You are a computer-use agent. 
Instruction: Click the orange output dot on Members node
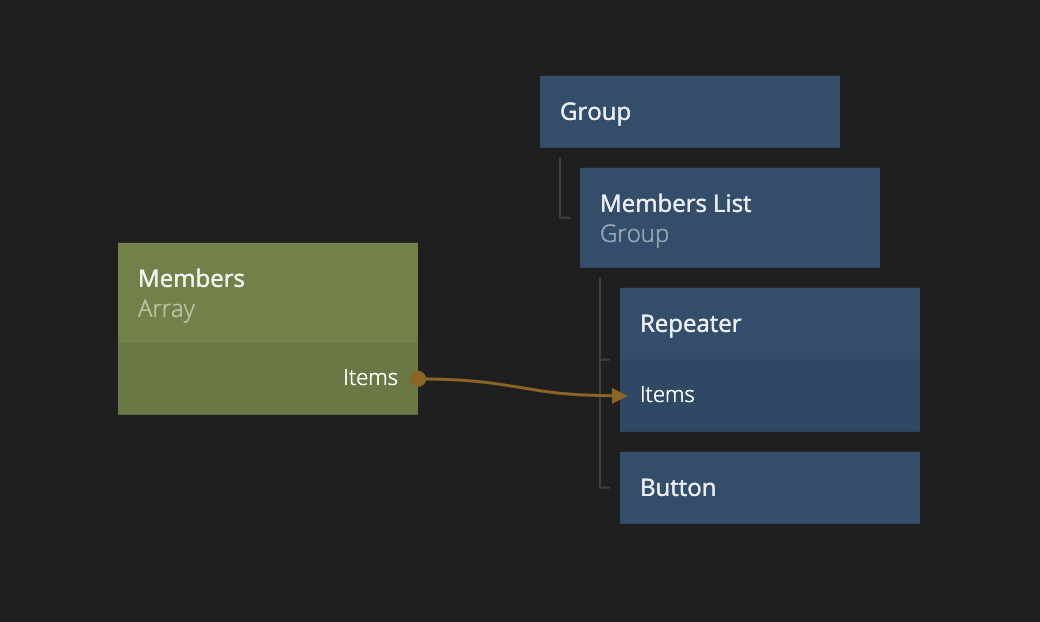pos(418,379)
